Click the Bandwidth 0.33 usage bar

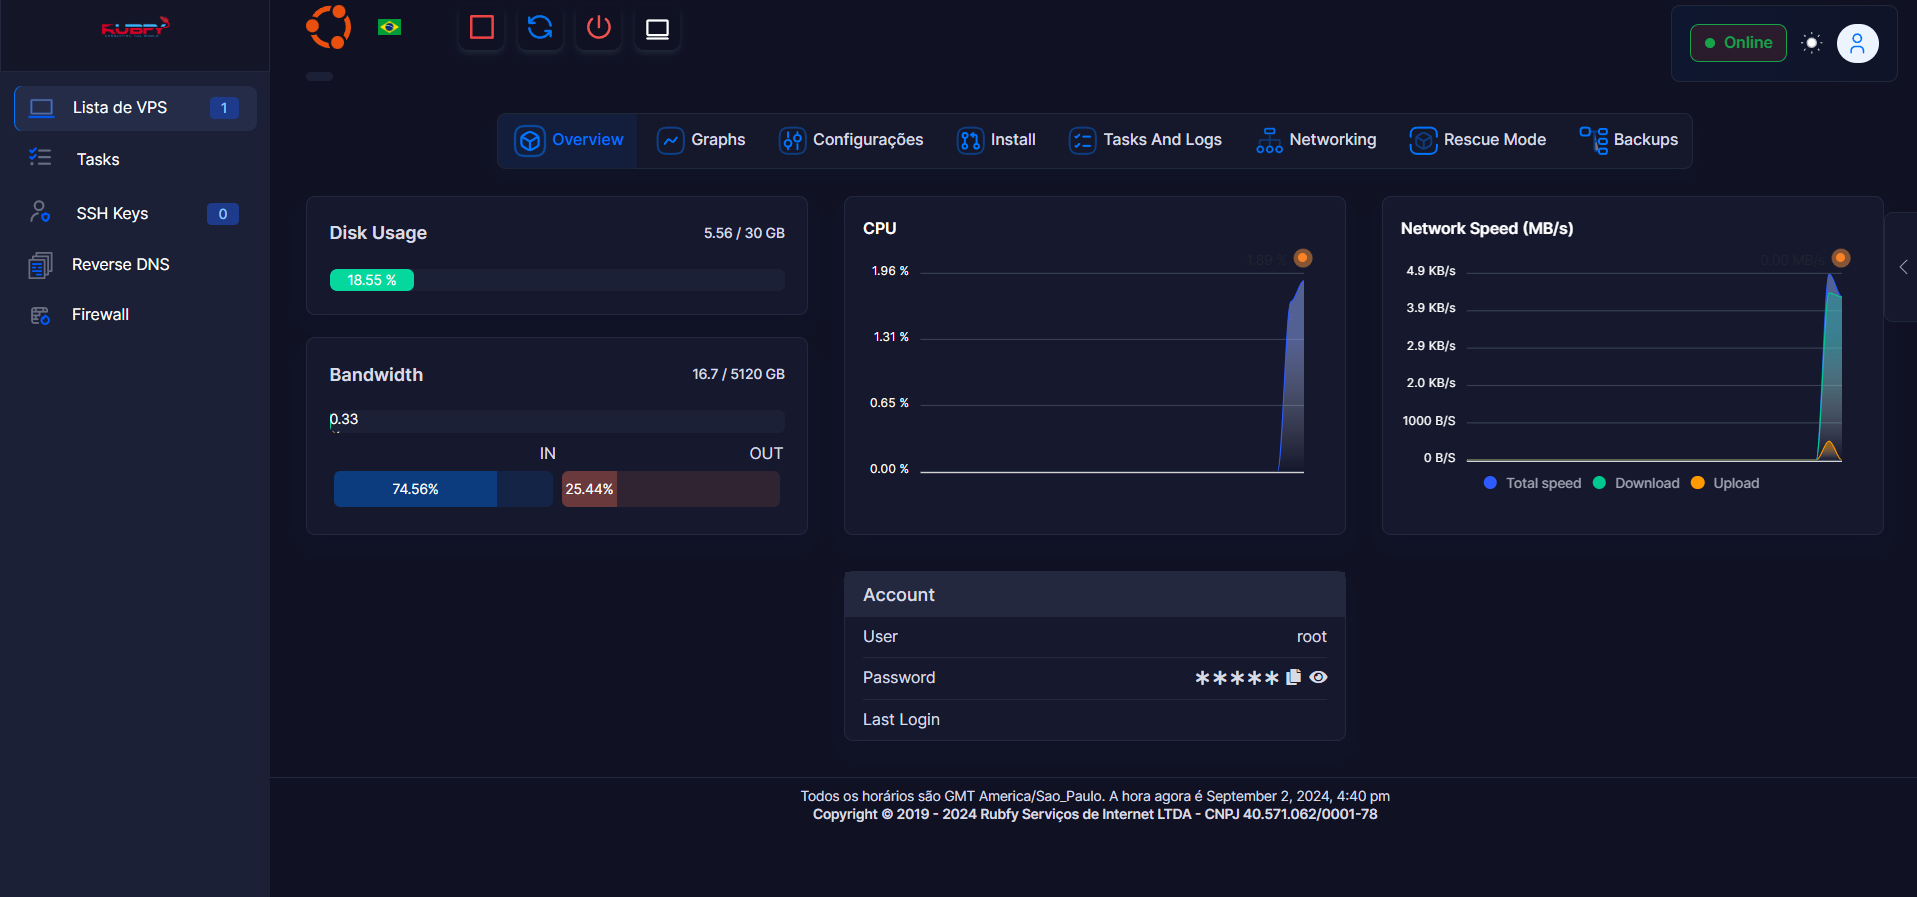coord(557,420)
